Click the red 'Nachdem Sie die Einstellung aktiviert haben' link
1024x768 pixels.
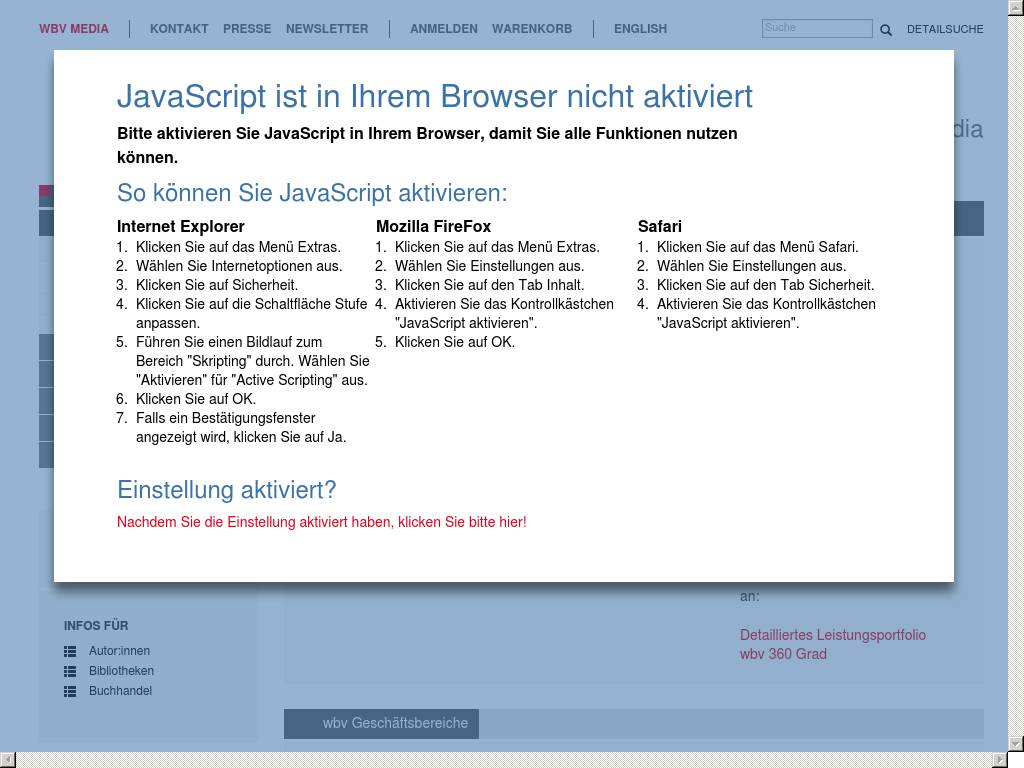(321, 522)
